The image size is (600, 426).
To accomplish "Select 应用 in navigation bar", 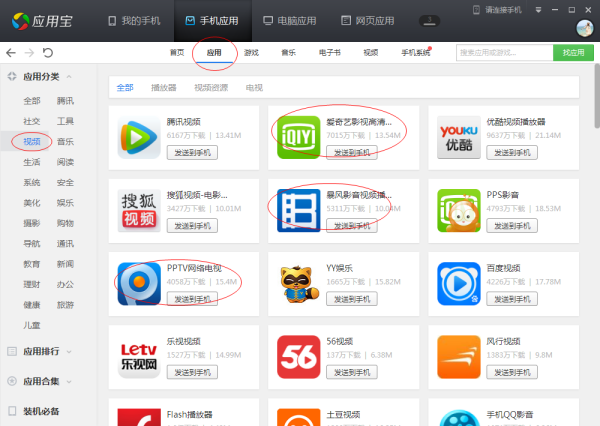I will coord(214,52).
